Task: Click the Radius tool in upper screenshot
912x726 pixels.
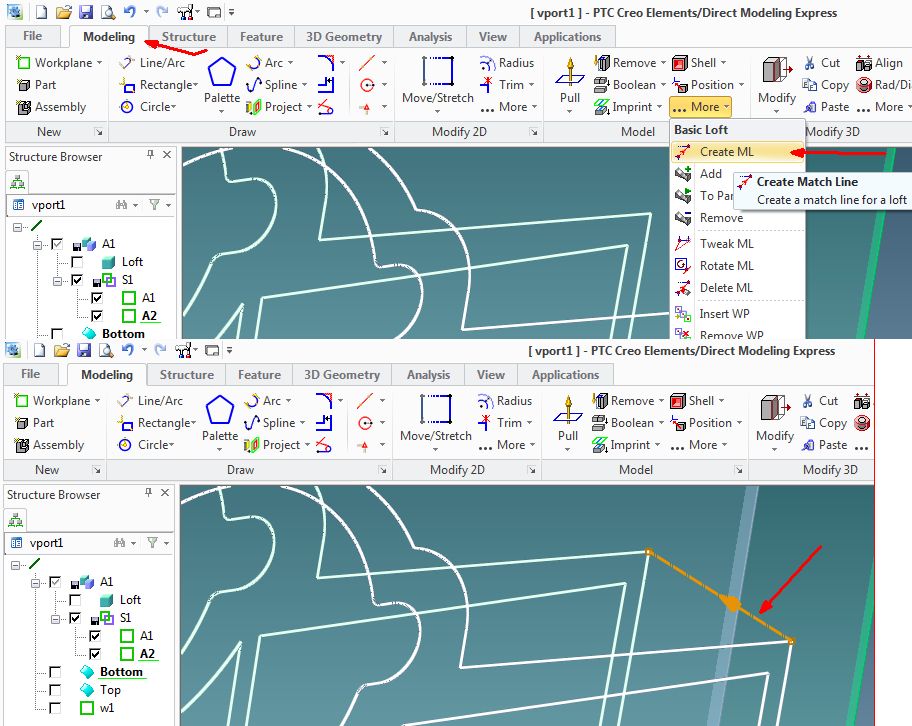Action: (507, 63)
